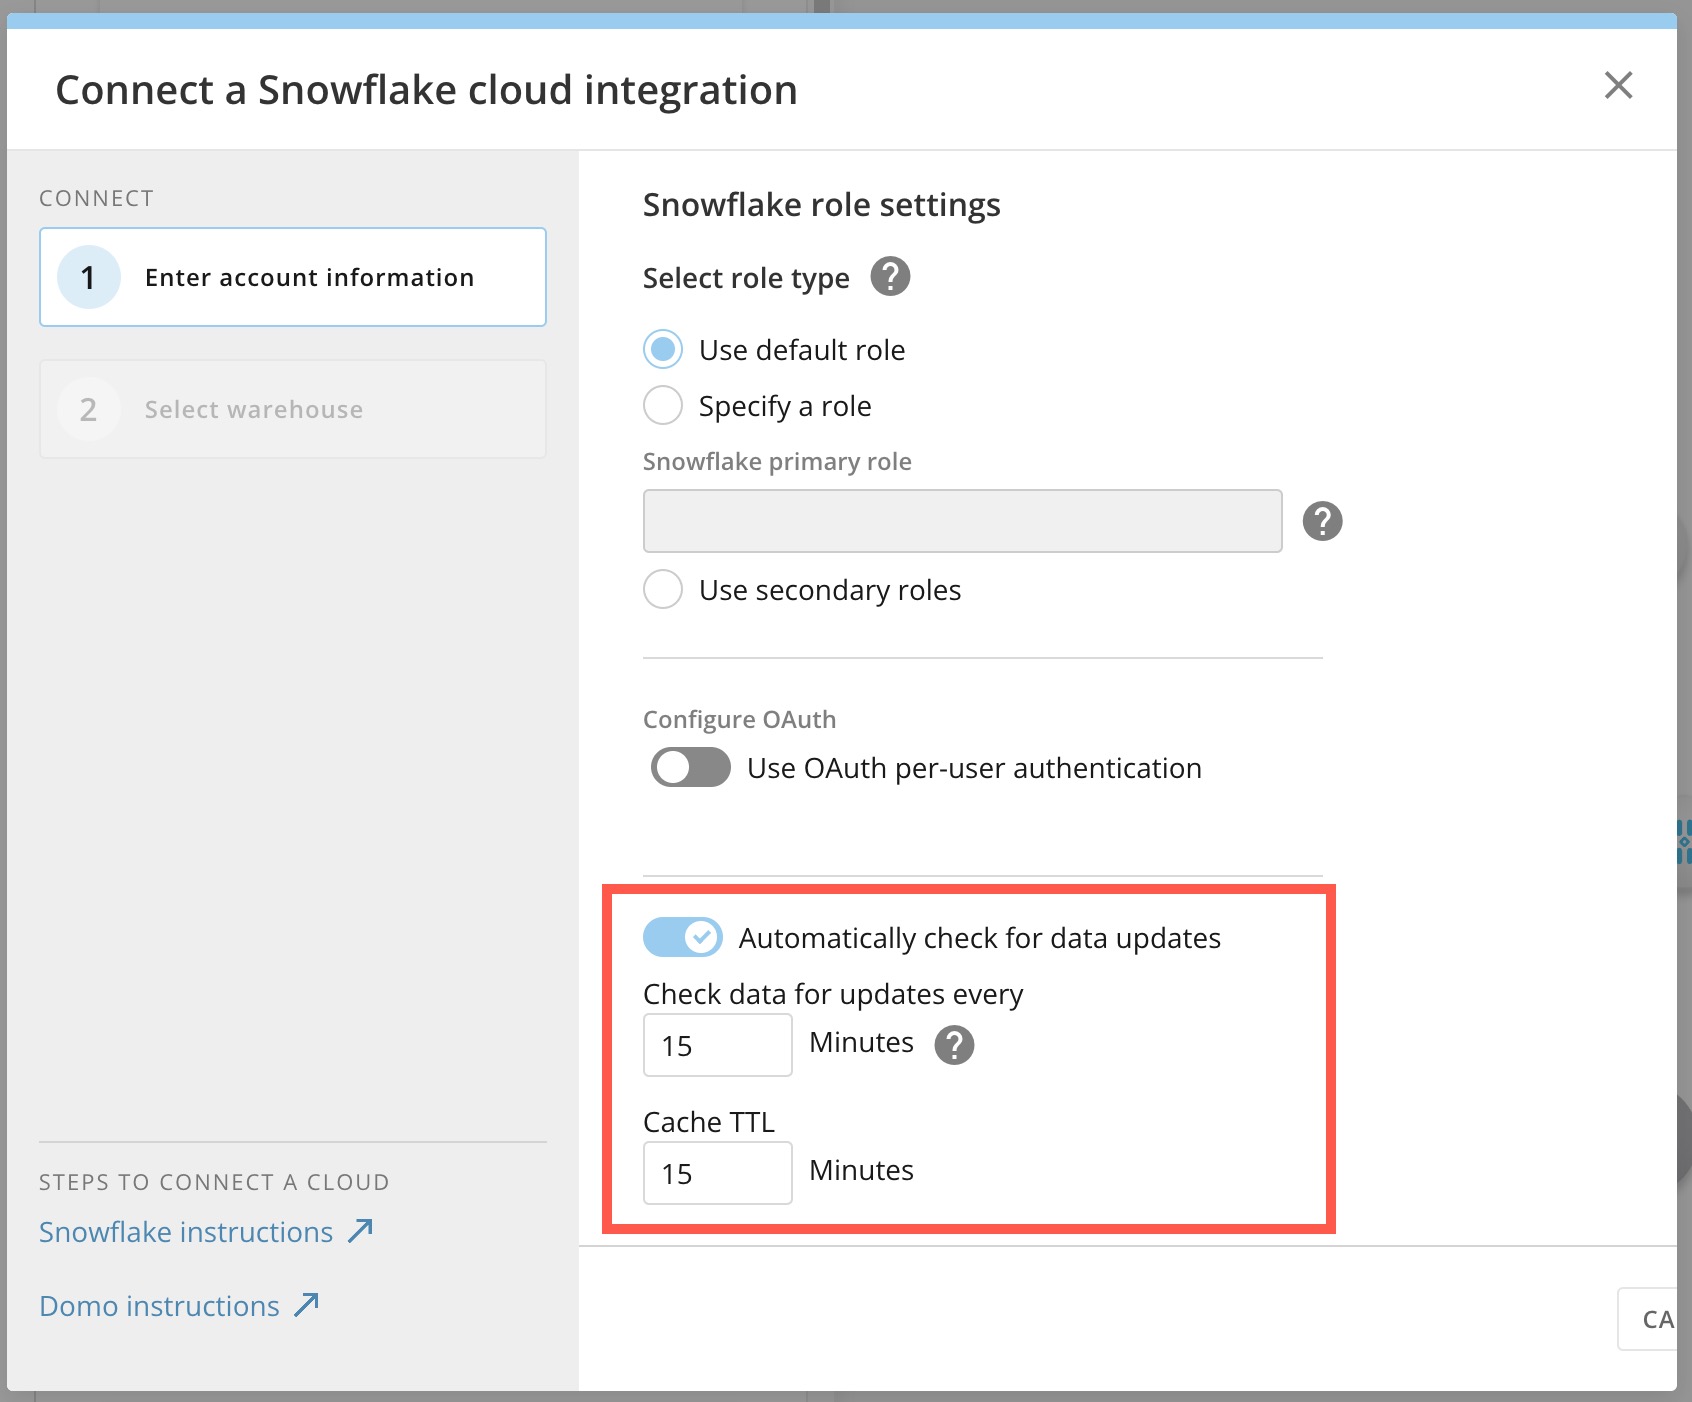
Task: Choose the Specify a role option
Action: point(663,406)
